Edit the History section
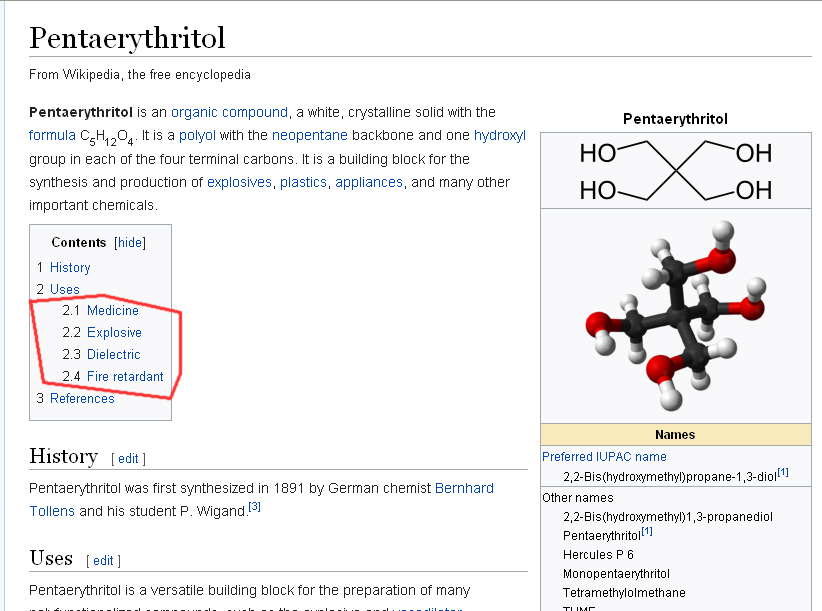The height and width of the screenshot is (611, 822). pos(128,459)
